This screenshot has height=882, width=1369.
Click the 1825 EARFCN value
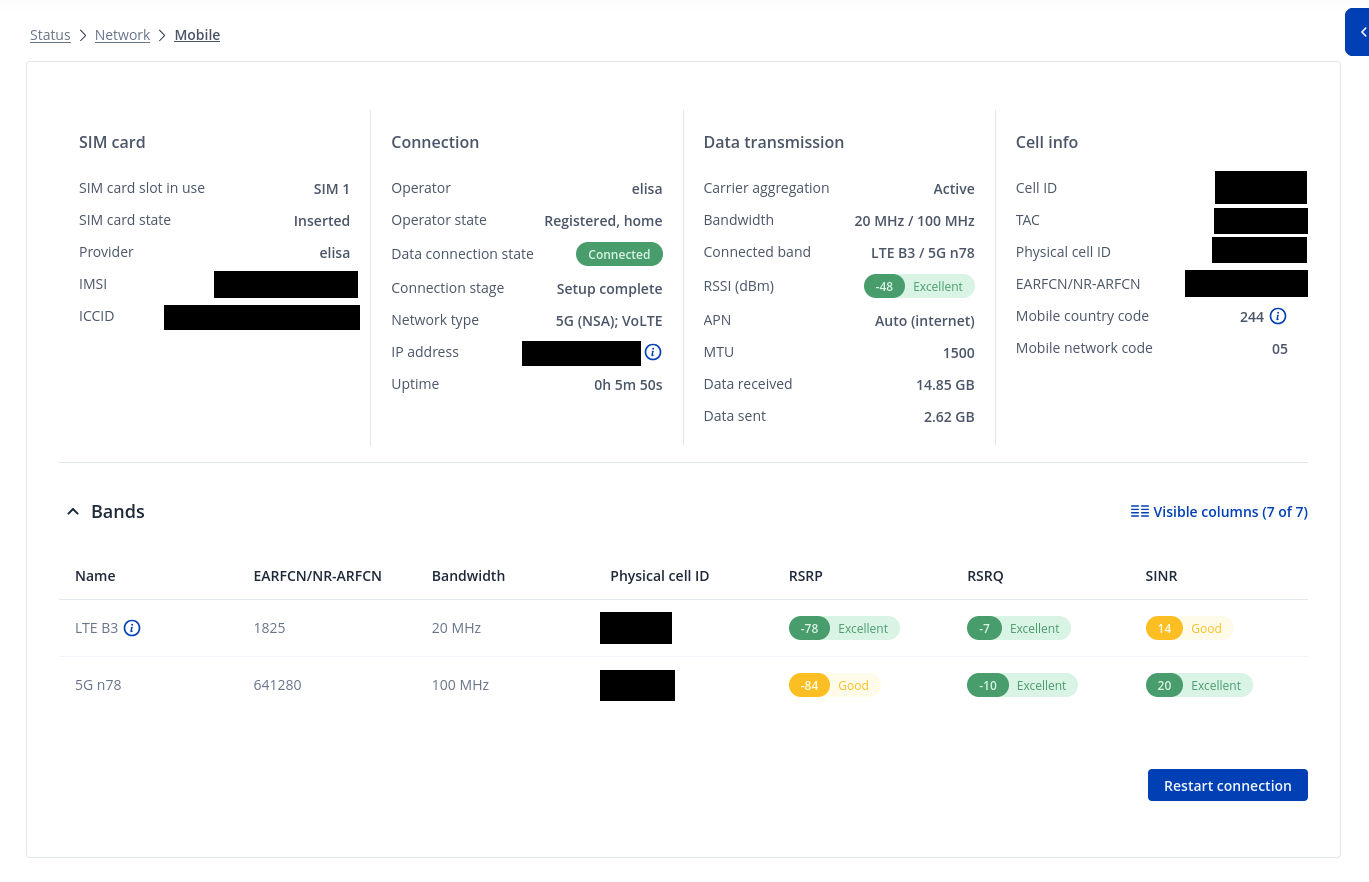tap(270, 628)
